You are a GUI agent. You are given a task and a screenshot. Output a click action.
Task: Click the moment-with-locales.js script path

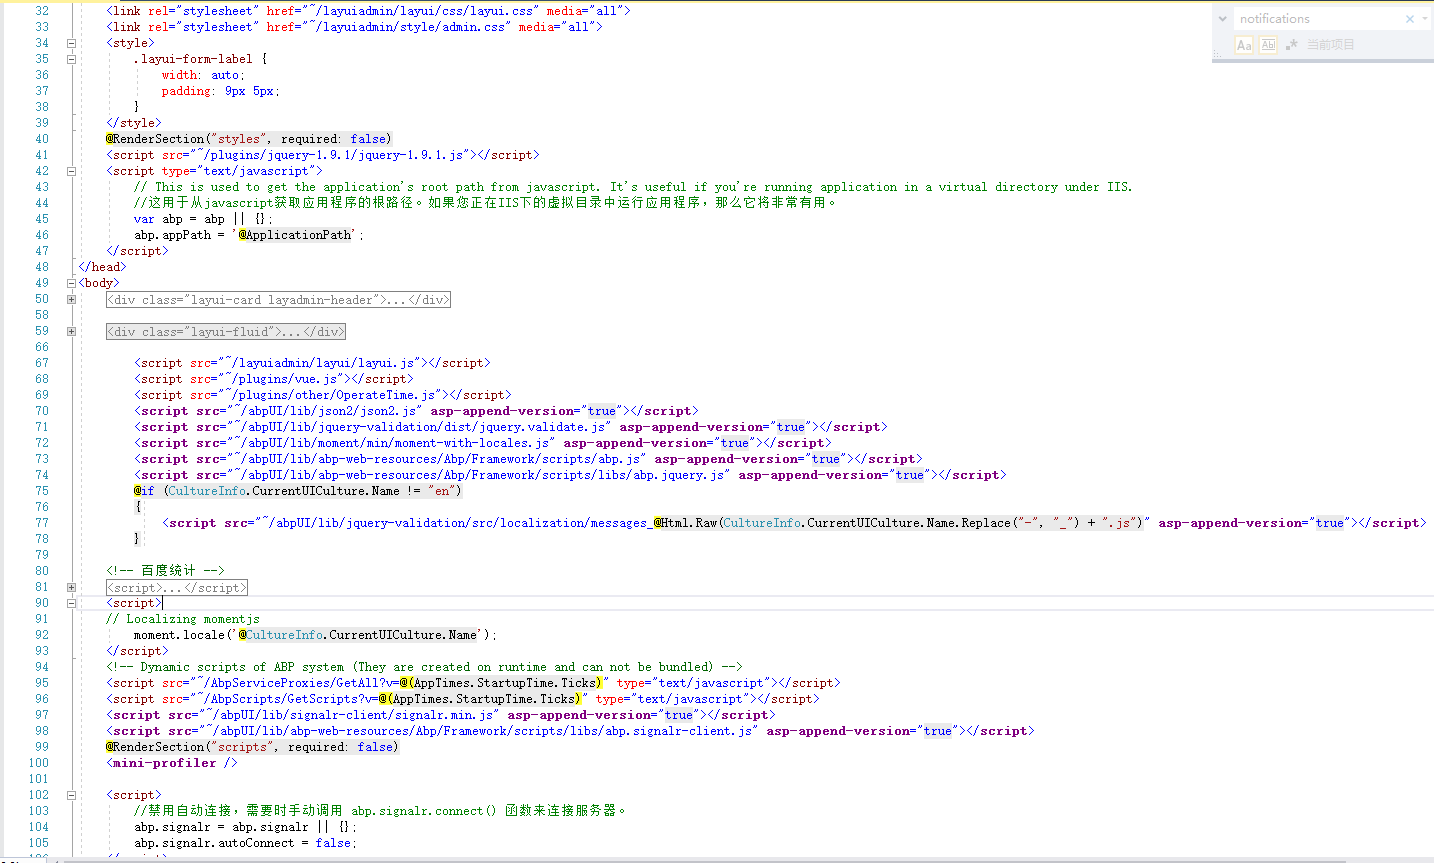click(x=391, y=443)
